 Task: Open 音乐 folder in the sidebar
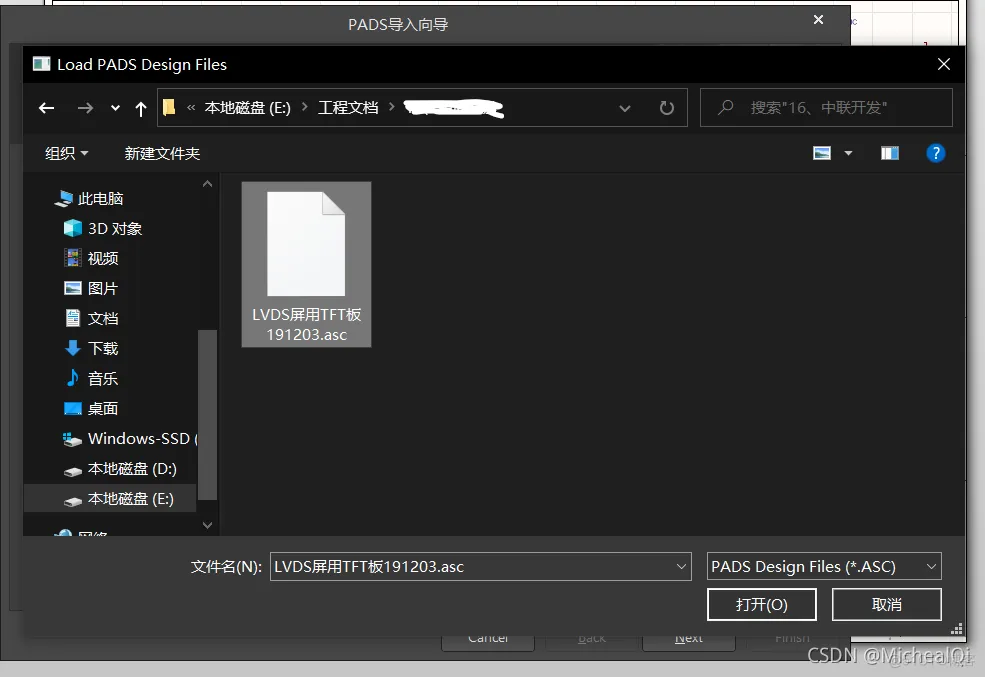(x=103, y=379)
